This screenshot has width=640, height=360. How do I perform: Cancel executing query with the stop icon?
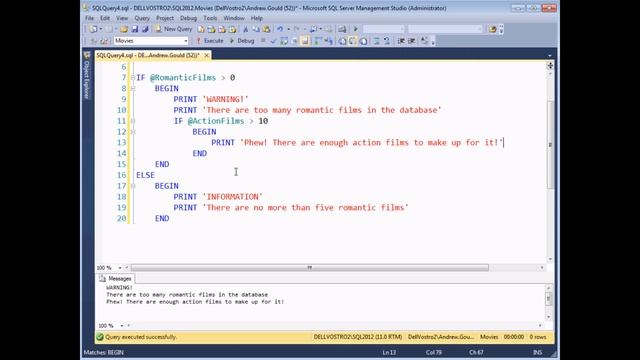[263, 41]
